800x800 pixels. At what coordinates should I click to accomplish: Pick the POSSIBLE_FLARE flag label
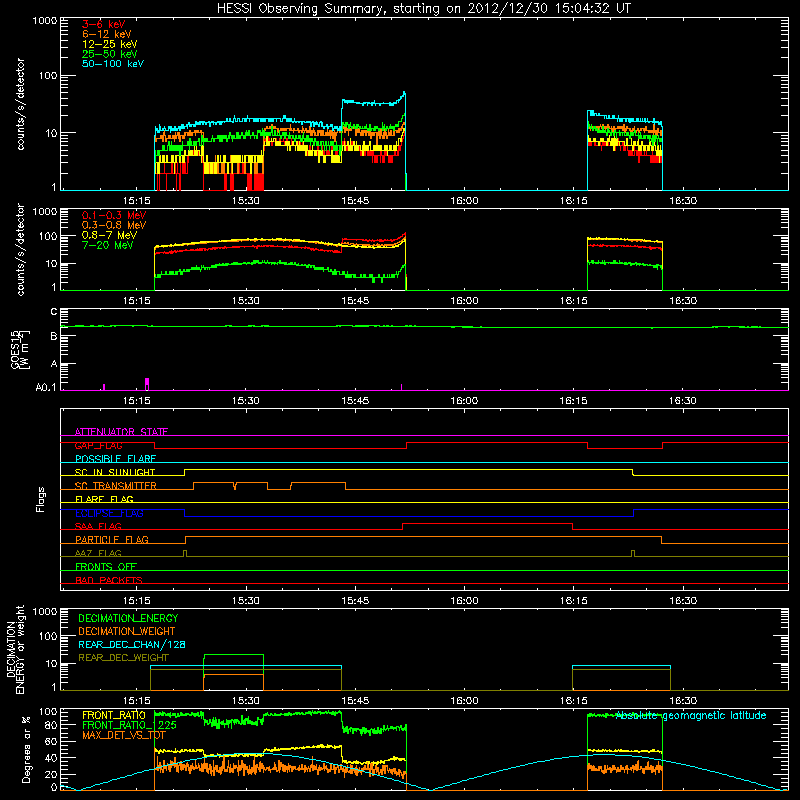click(x=115, y=459)
